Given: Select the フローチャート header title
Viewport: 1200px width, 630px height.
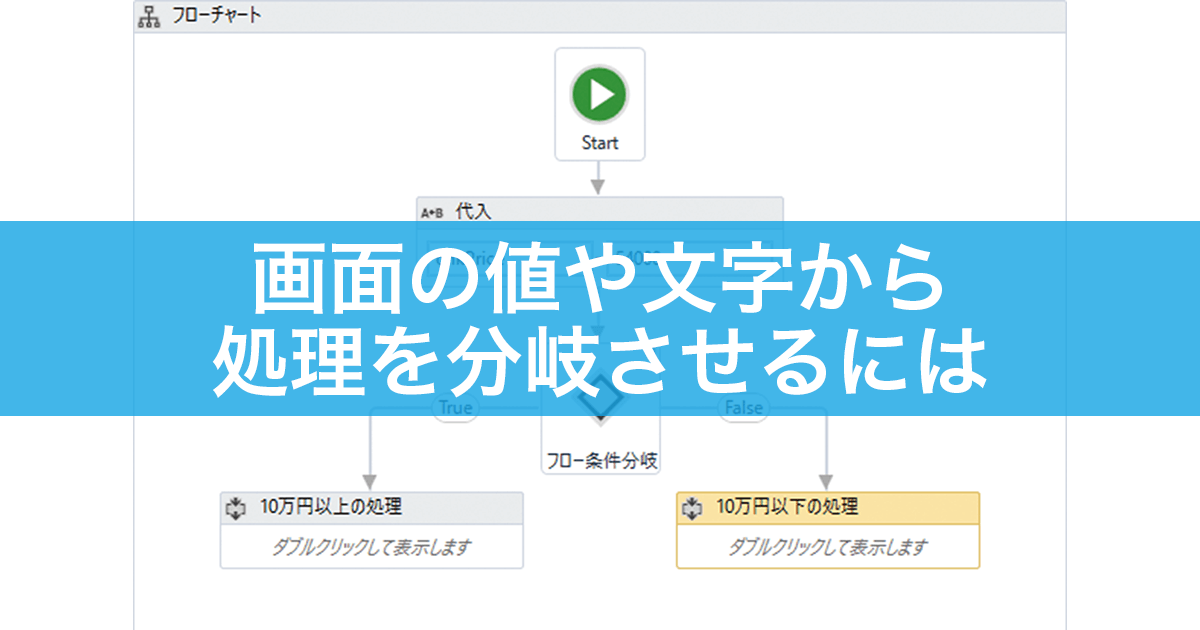Looking at the screenshot, I should click(216, 17).
